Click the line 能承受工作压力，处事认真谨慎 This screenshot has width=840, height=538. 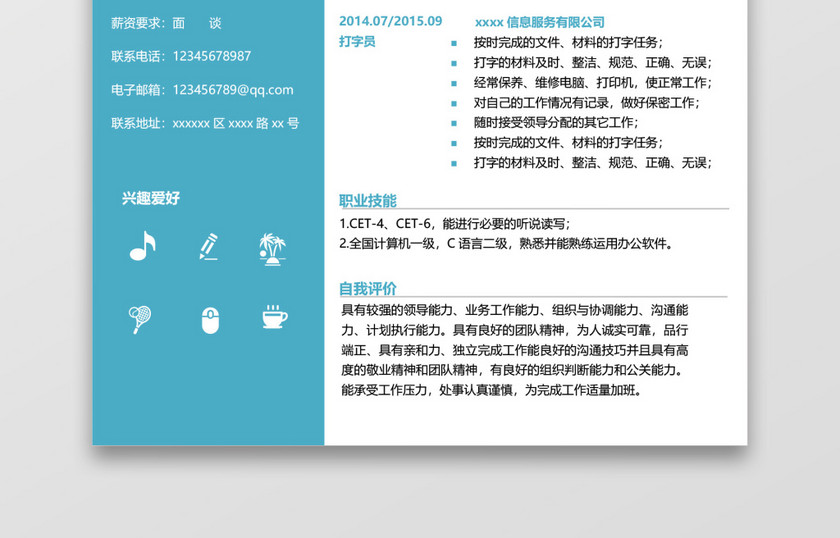click(491, 390)
